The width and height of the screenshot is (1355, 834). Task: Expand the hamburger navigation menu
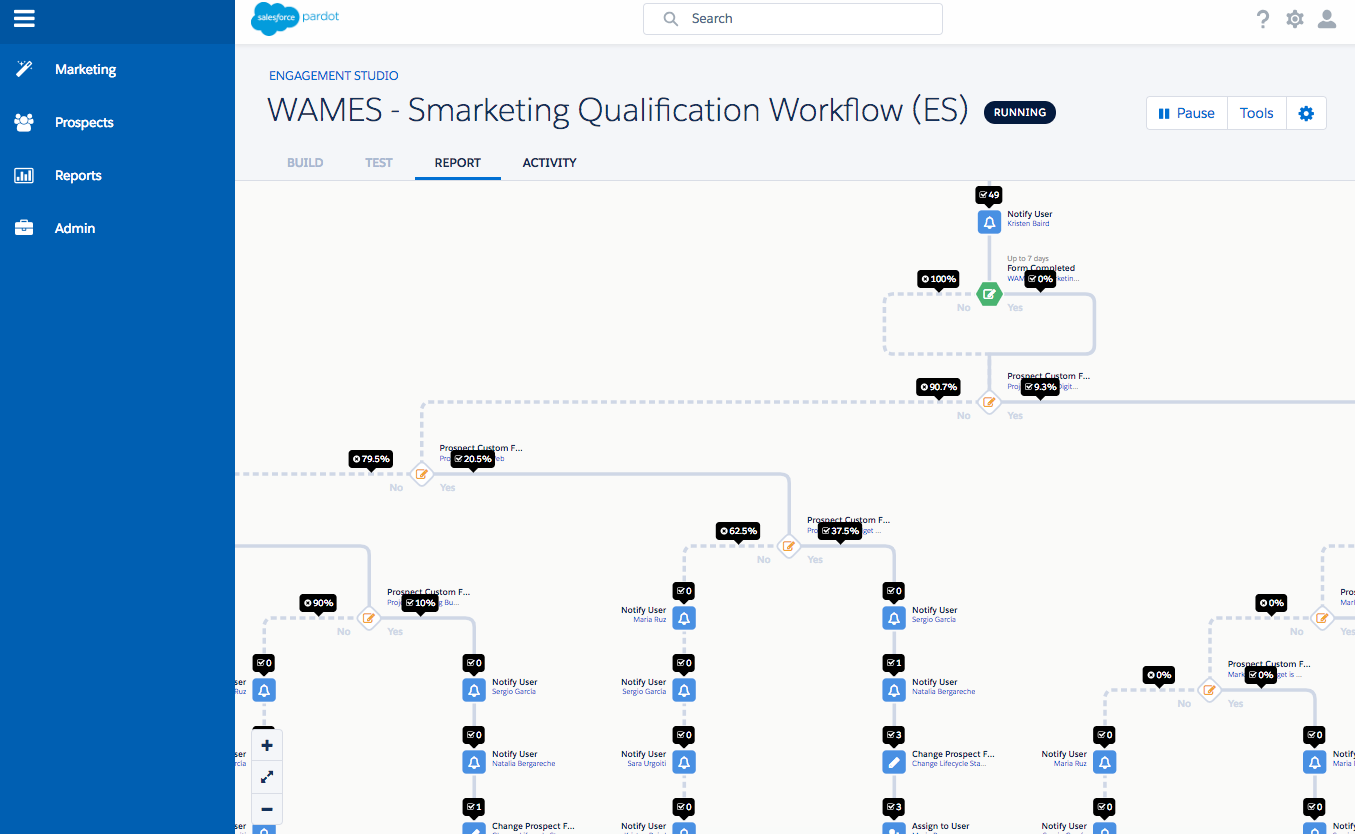(x=23, y=17)
